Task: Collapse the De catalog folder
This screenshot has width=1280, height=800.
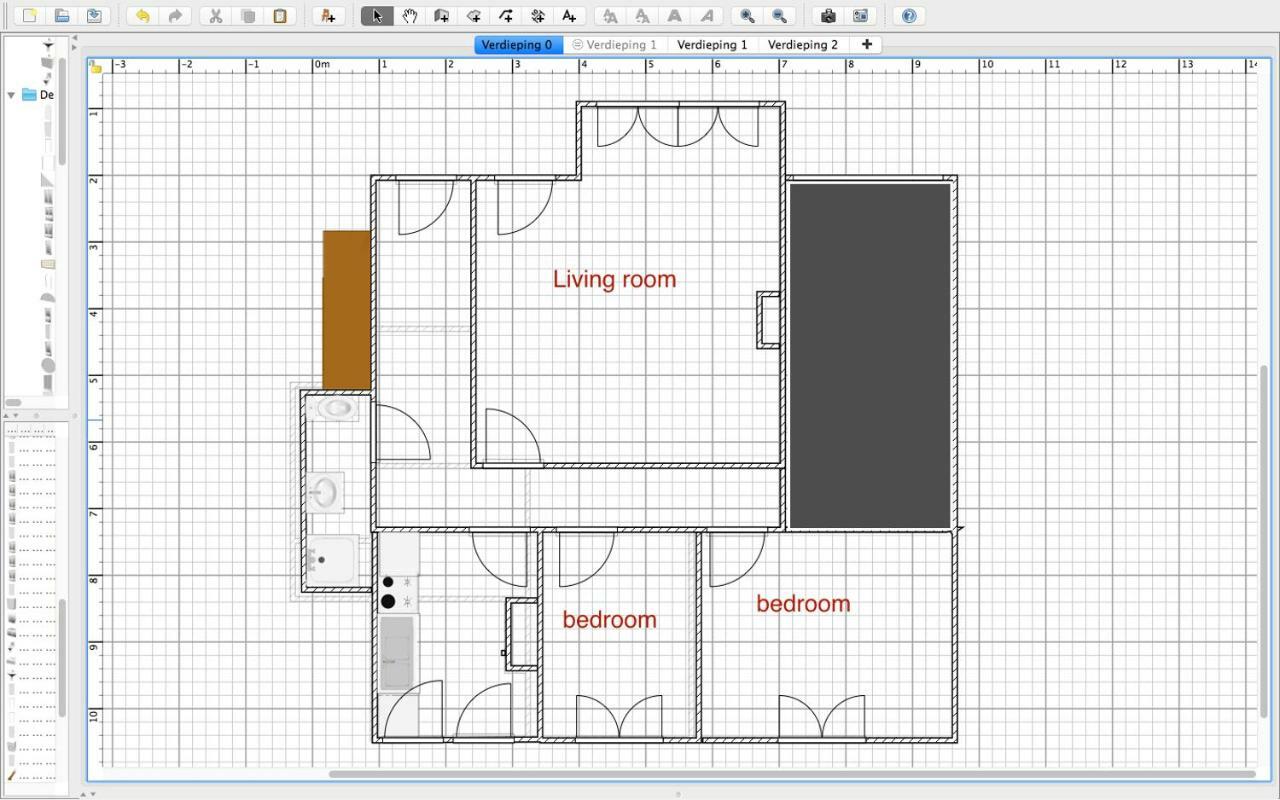Action: pyautogui.click(x=11, y=95)
